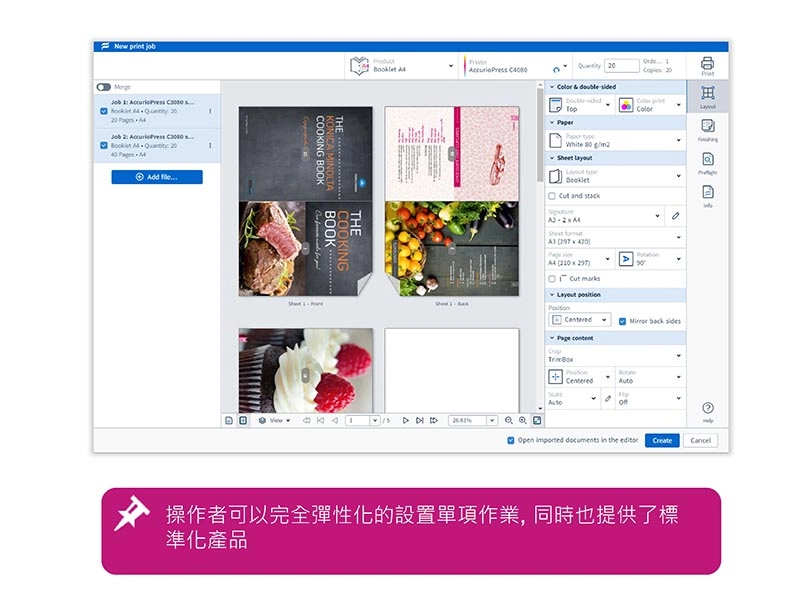
Task: Enable the Cut marks checkbox
Action: [553, 279]
